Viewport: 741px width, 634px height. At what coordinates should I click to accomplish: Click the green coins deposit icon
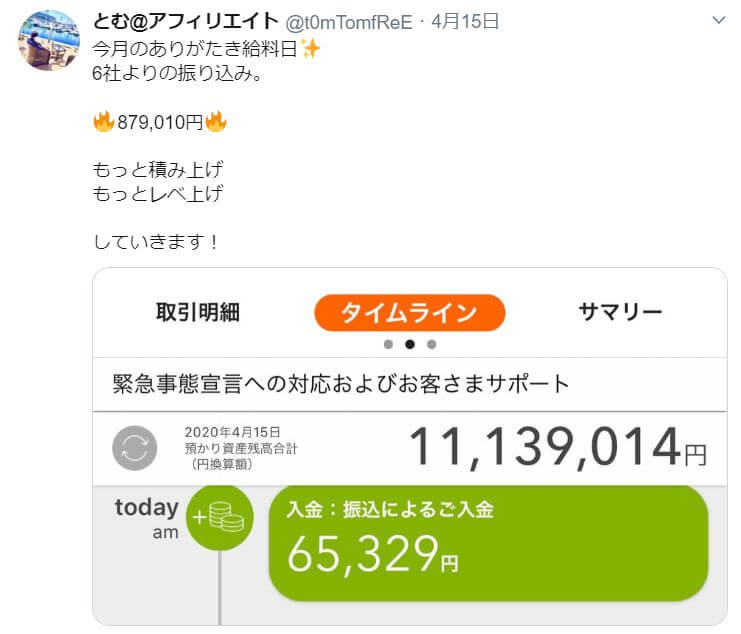pos(220,517)
